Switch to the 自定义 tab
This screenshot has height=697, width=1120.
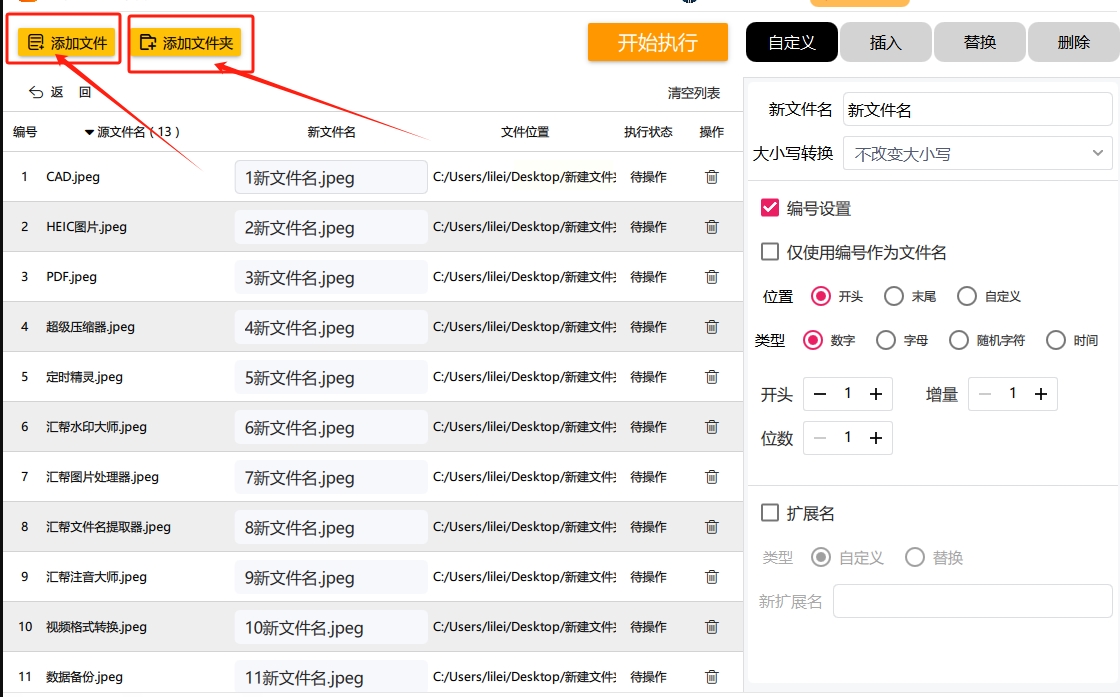(x=791, y=42)
